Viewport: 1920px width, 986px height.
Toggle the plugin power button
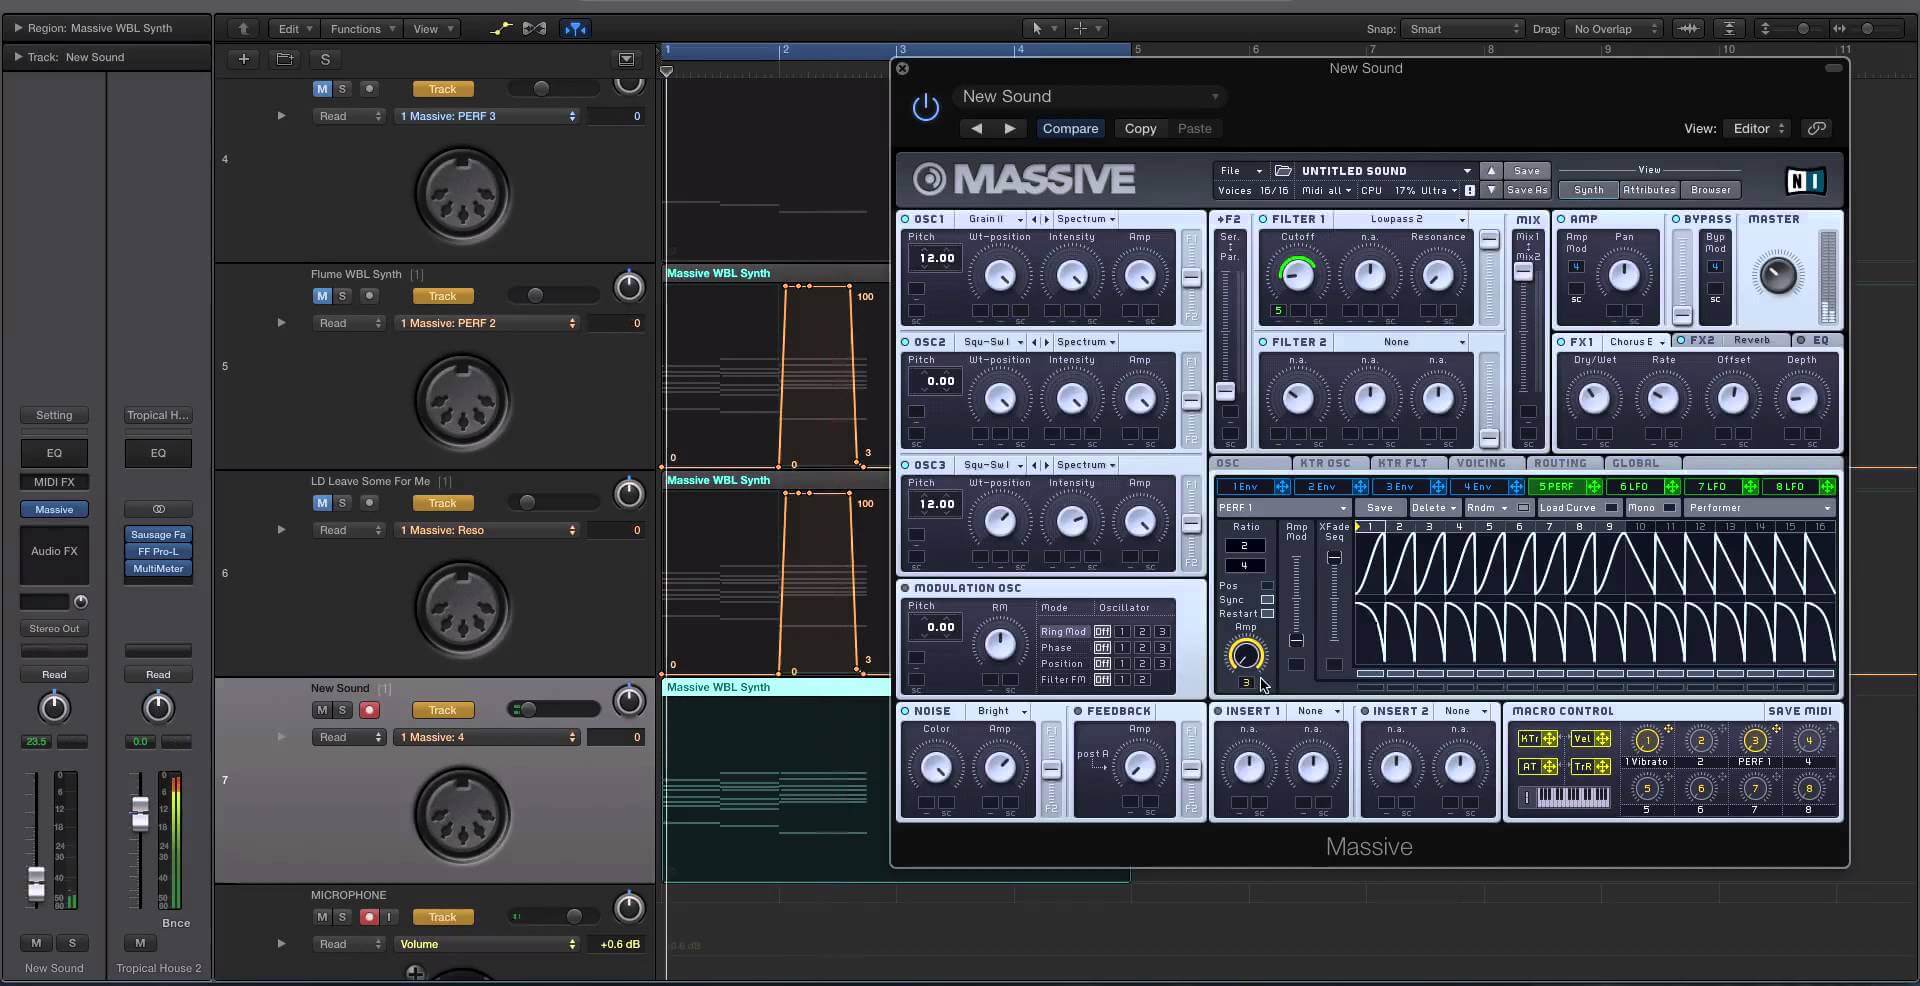click(926, 107)
